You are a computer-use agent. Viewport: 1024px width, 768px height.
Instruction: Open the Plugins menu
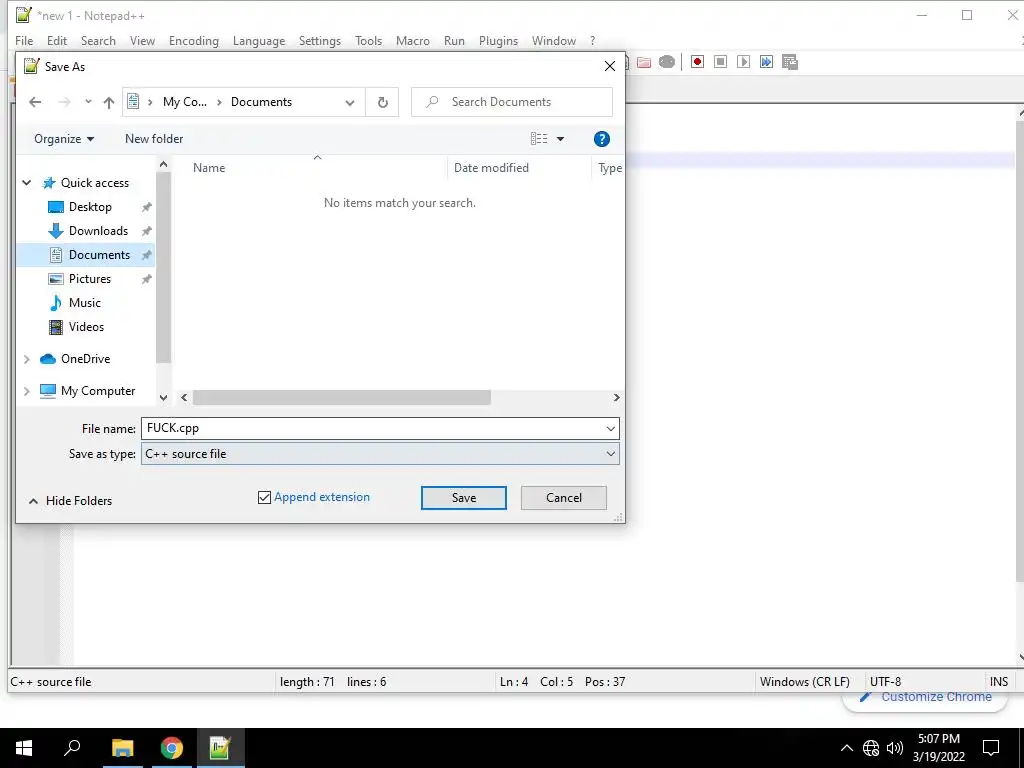tap(498, 40)
